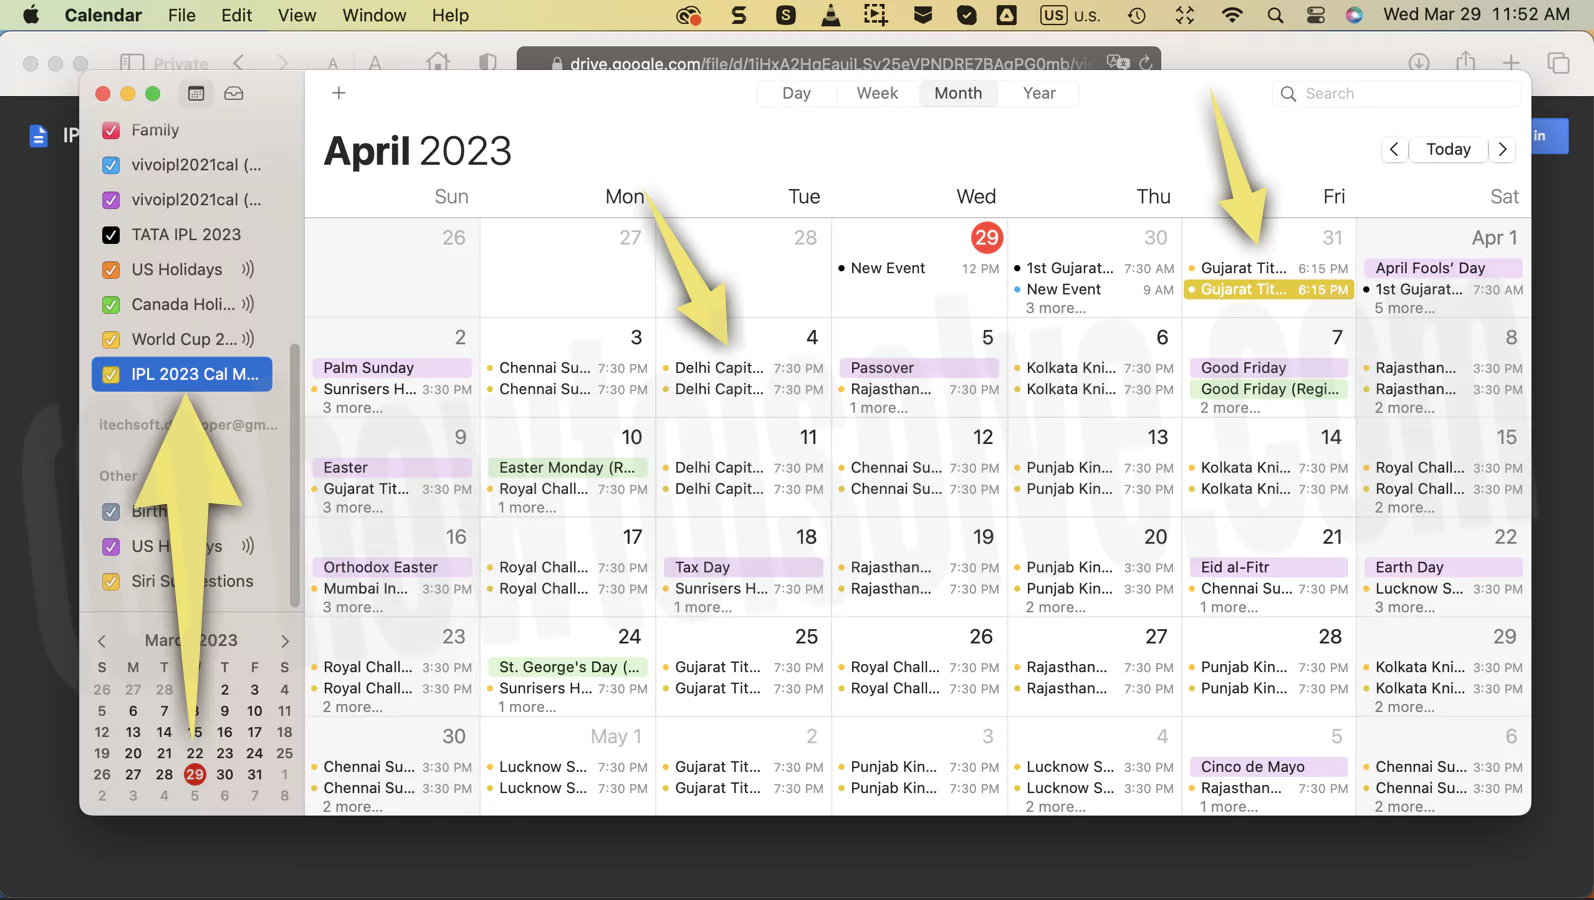Switch to Week view tab
This screenshot has height=900, width=1594.
(x=877, y=93)
